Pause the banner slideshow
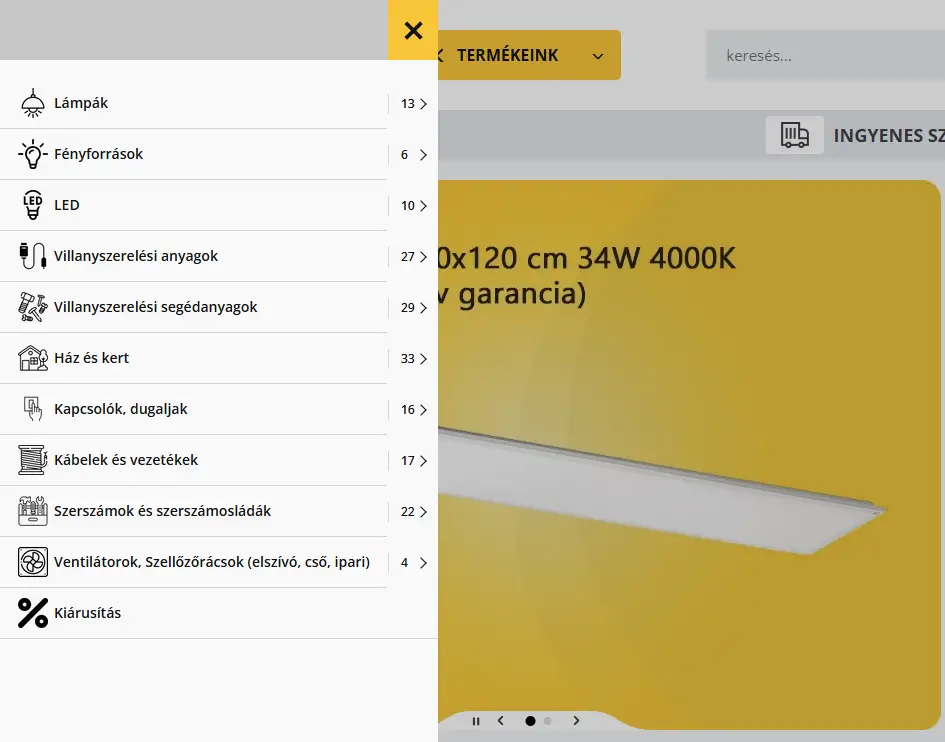945x742 pixels. pos(476,721)
